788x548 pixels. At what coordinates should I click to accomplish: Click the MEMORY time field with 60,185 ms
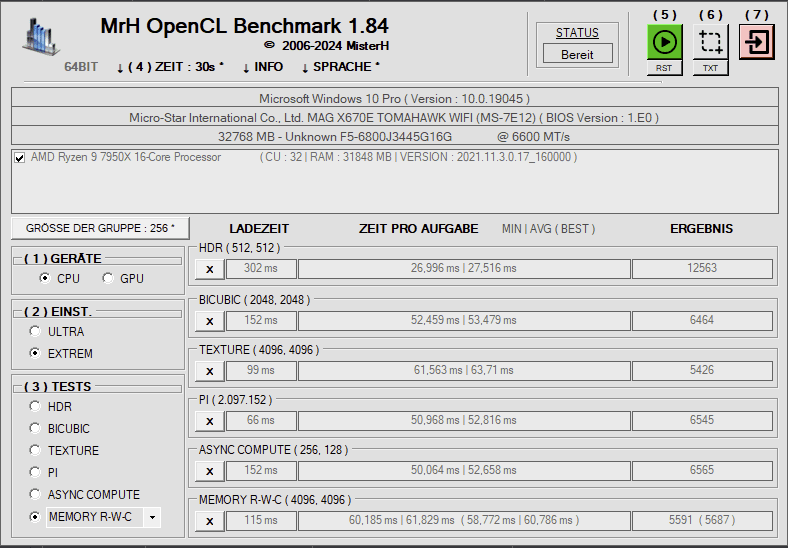pyautogui.click(x=464, y=520)
